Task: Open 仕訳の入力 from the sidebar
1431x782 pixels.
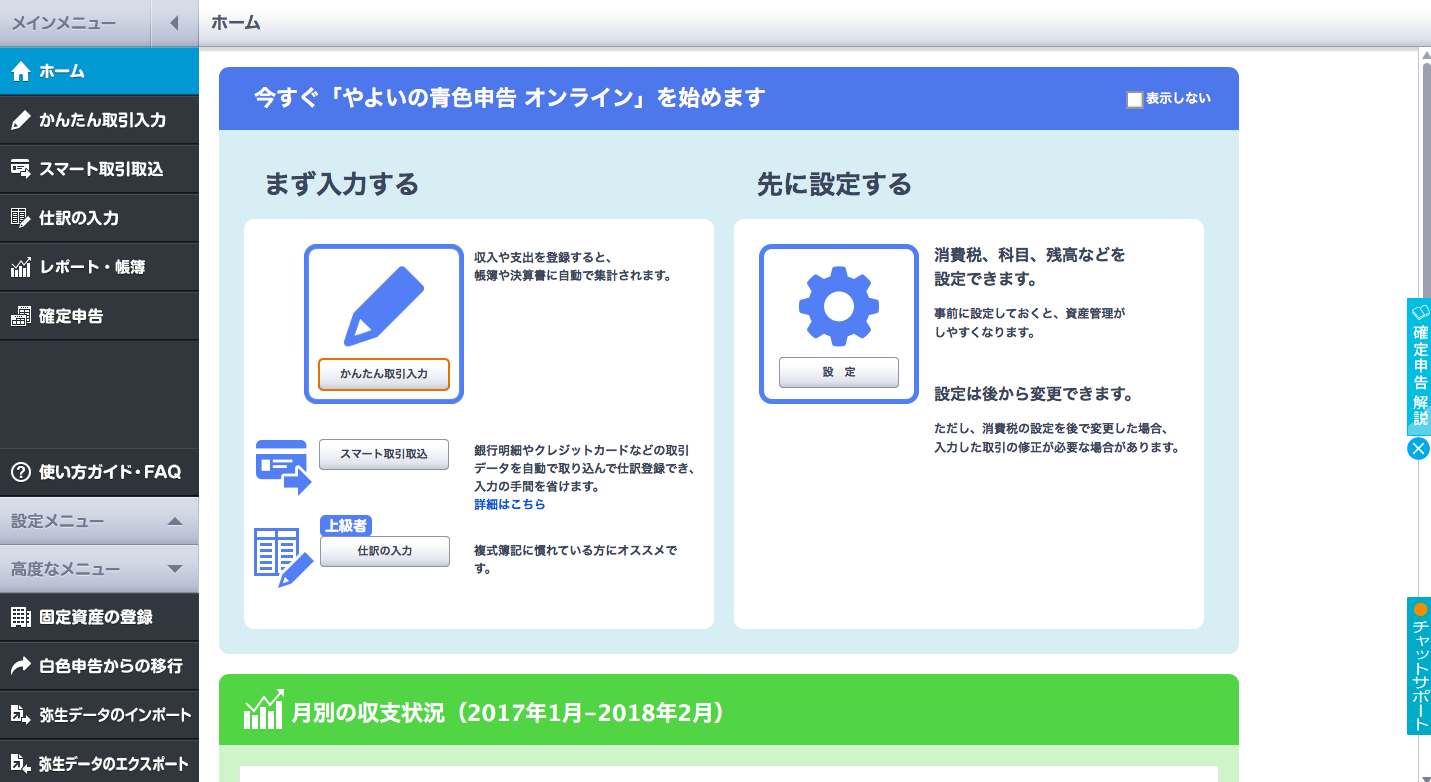Action: click(x=99, y=218)
